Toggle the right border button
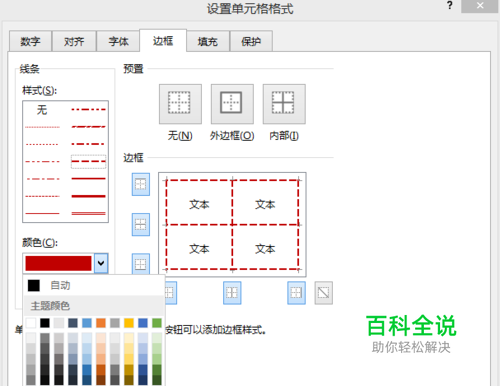Screen dimensions: 500x386 pos(296,293)
